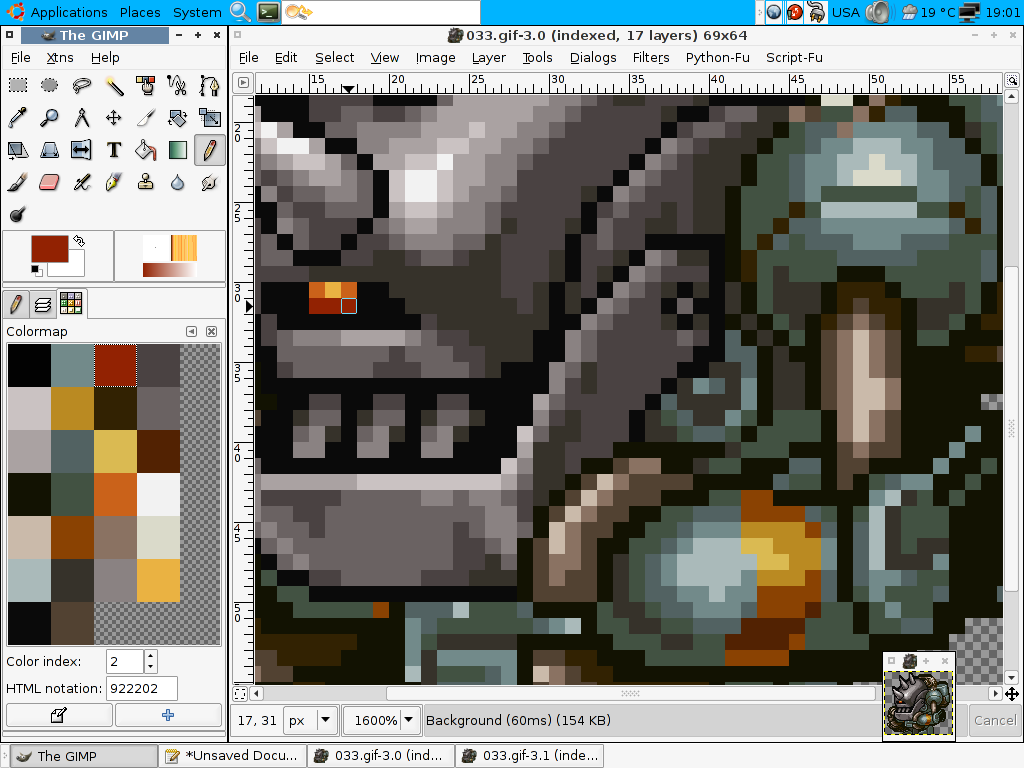
Task: Click the 033.gif-3.1 taskbar entry
Action: click(529, 756)
